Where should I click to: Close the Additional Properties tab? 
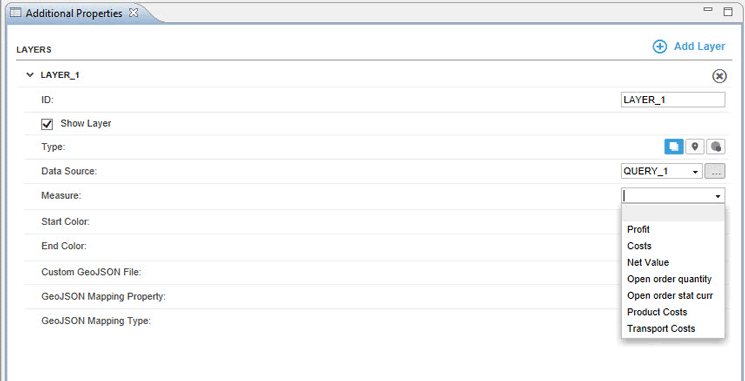pyautogui.click(x=134, y=13)
